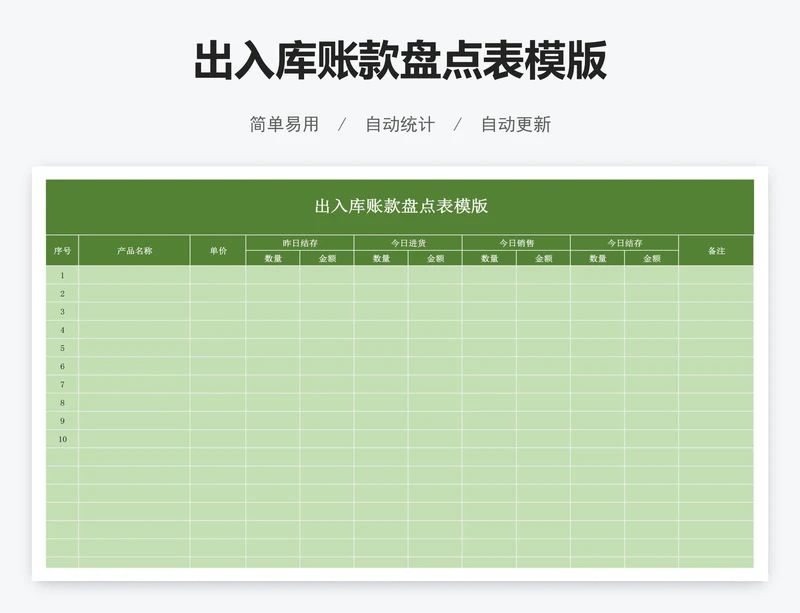Select the 简单易用 subtitle text

284,125
